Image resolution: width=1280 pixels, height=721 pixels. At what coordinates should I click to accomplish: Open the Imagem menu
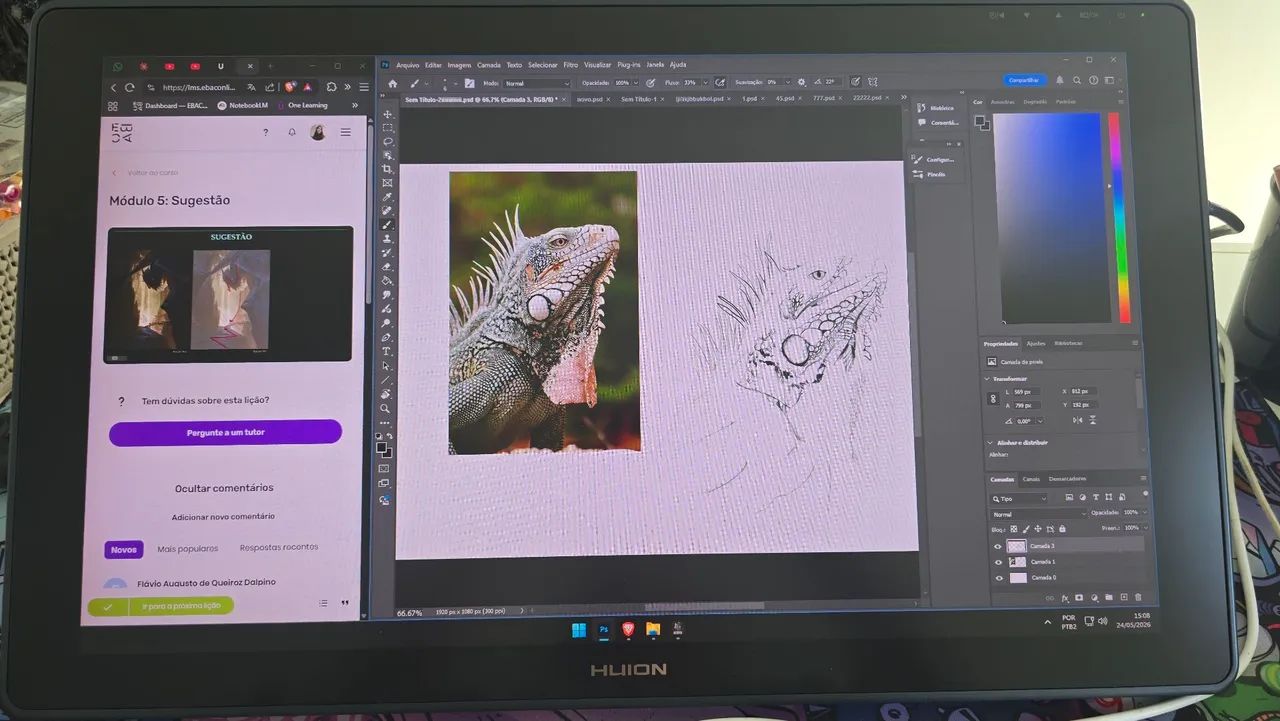(x=459, y=65)
